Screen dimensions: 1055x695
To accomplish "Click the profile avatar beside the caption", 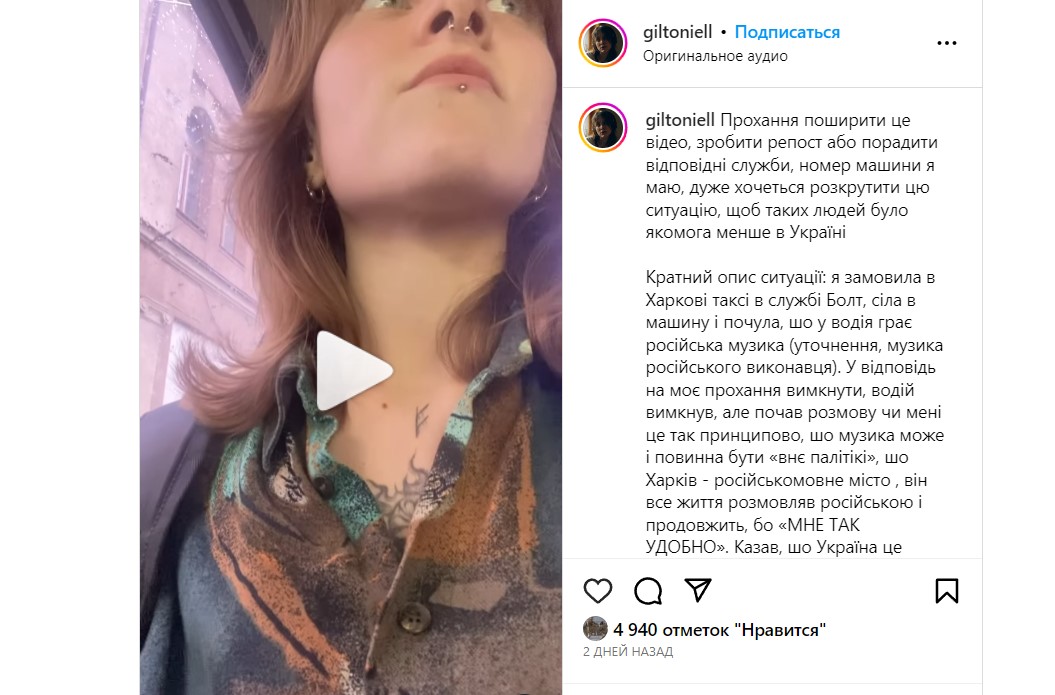I will click(603, 128).
